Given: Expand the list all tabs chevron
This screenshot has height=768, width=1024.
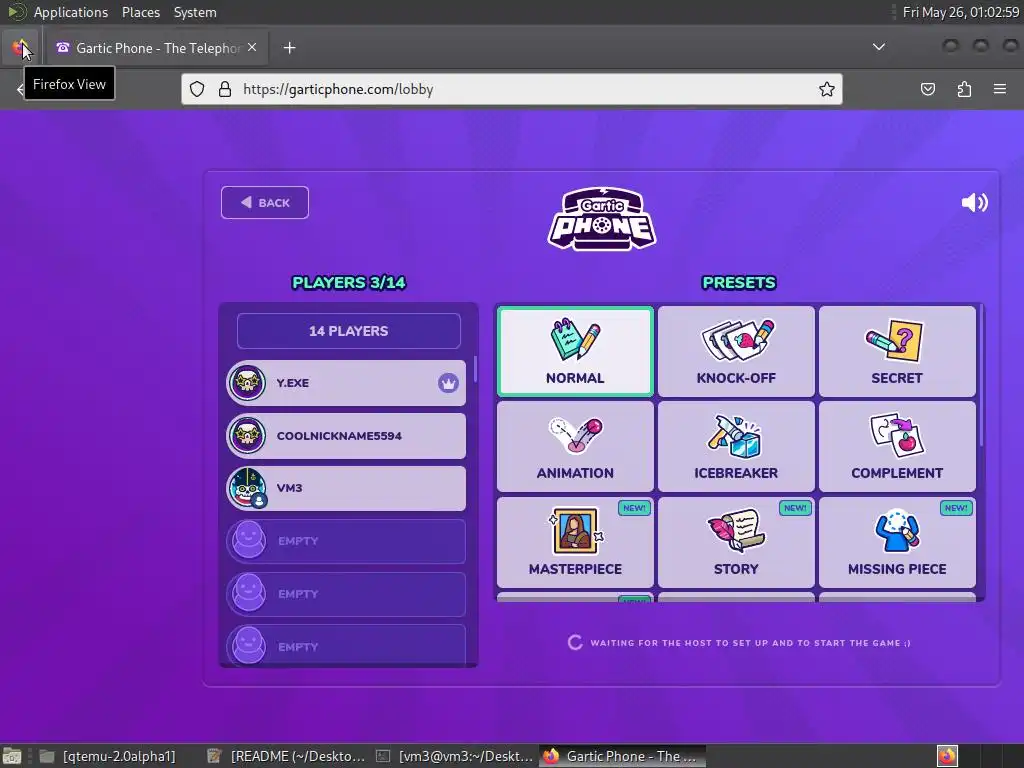Looking at the screenshot, I should pos(879,47).
